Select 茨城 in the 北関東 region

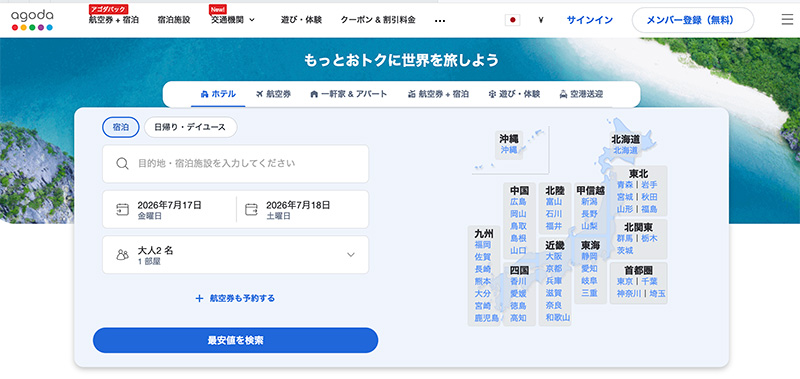click(625, 250)
